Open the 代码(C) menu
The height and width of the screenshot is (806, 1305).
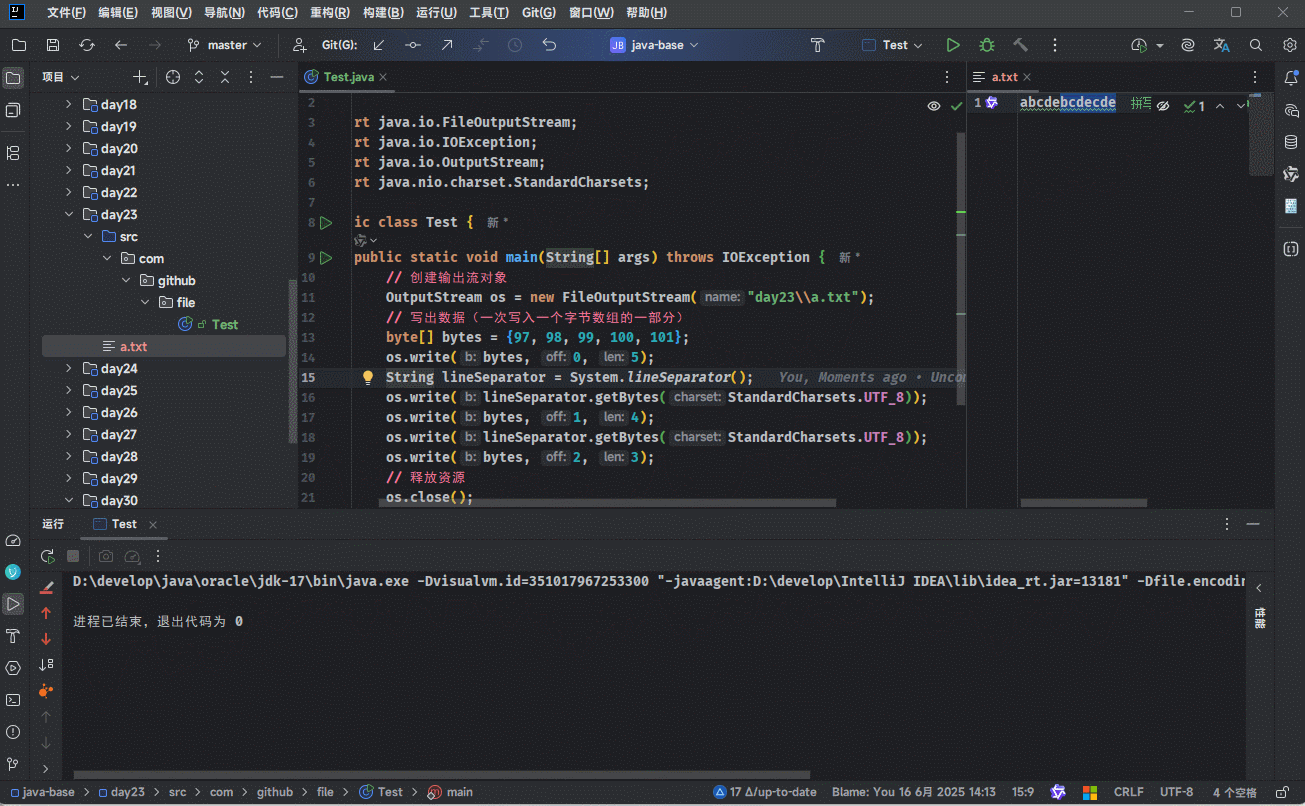[277, 13]
